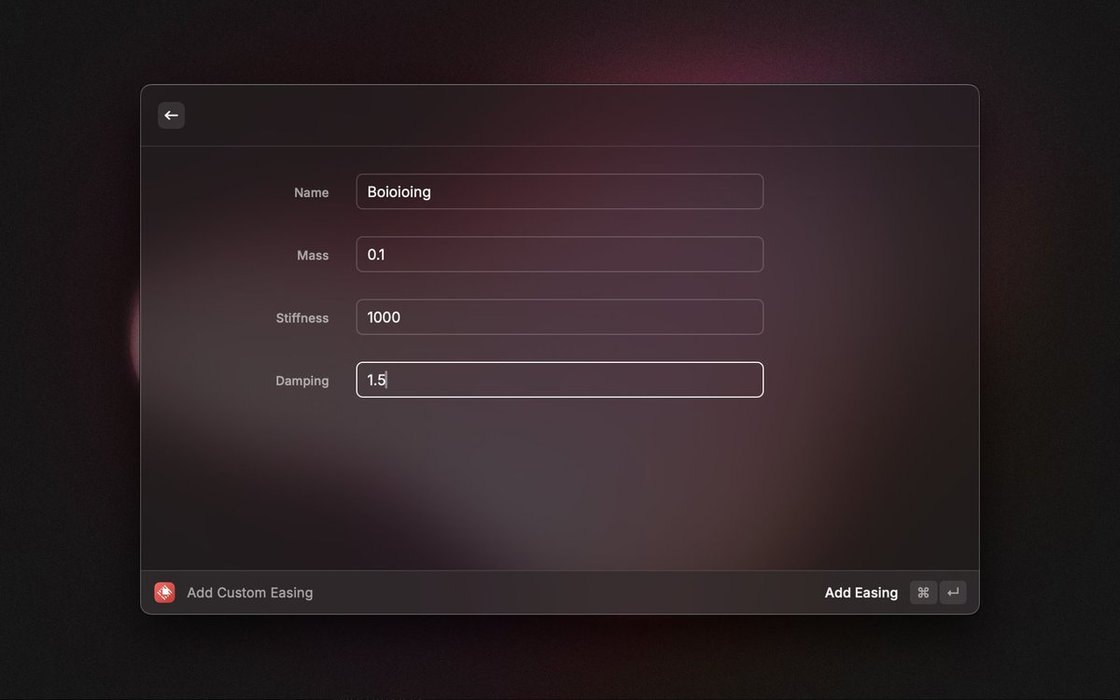Focus the Mass field with 0.1

pos(560,254)
